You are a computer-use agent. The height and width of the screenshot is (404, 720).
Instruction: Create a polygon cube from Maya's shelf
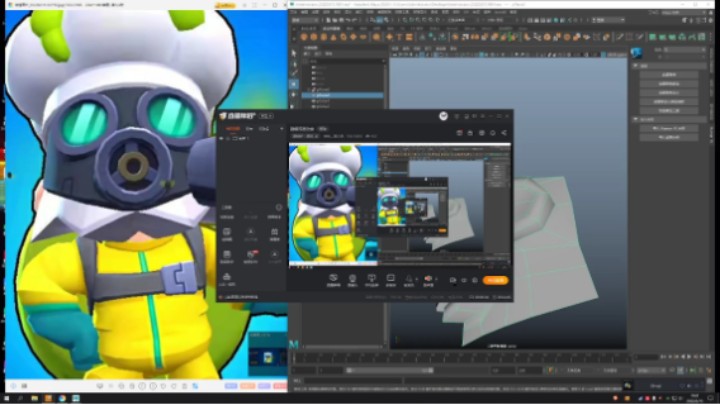tap(314, 37)
